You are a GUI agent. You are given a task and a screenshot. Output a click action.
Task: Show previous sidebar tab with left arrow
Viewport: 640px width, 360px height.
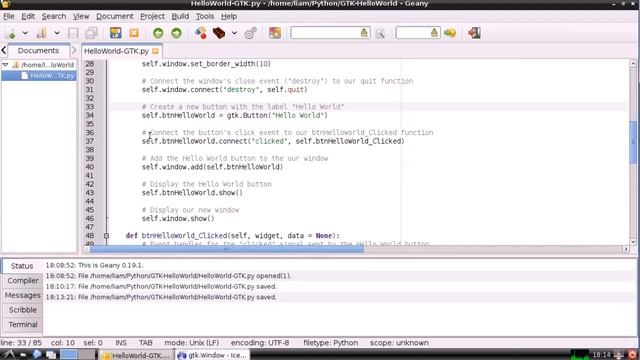(4, 50)
